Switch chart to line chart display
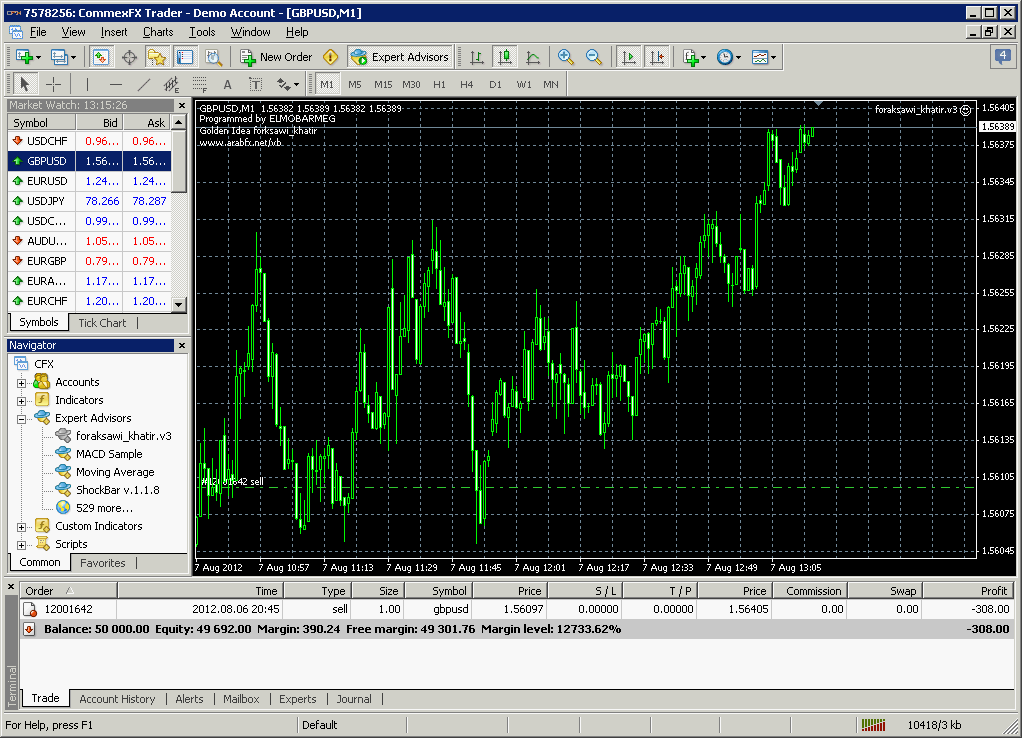 pyautogui.click(x=533, y=57)
